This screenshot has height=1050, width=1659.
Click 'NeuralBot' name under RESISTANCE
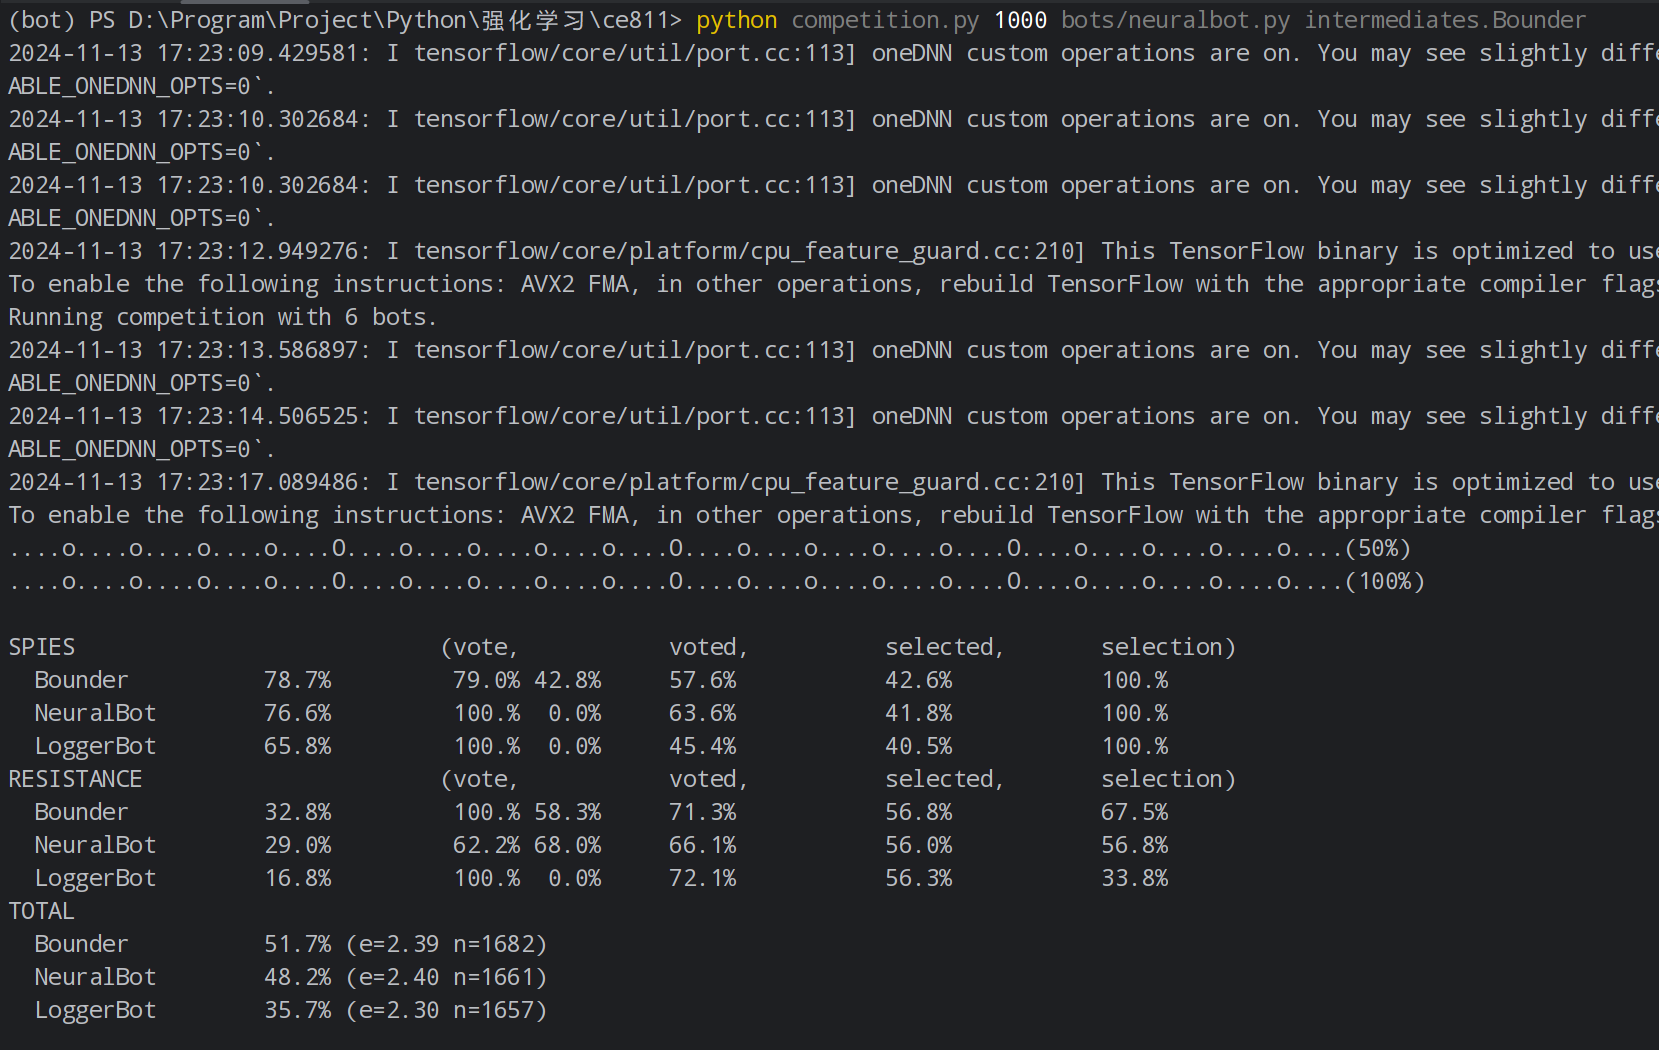pyautogui.click(x=96, y=845)
